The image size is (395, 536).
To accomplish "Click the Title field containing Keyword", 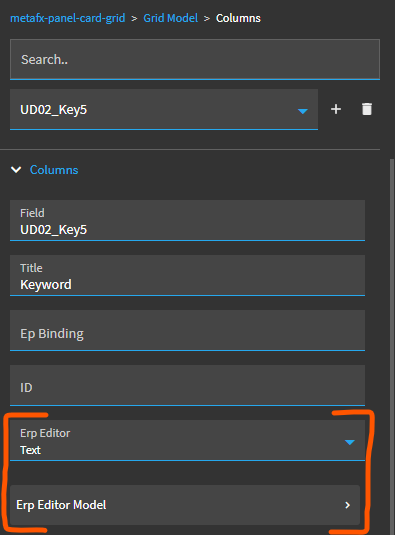I will [x=188, y=276].
